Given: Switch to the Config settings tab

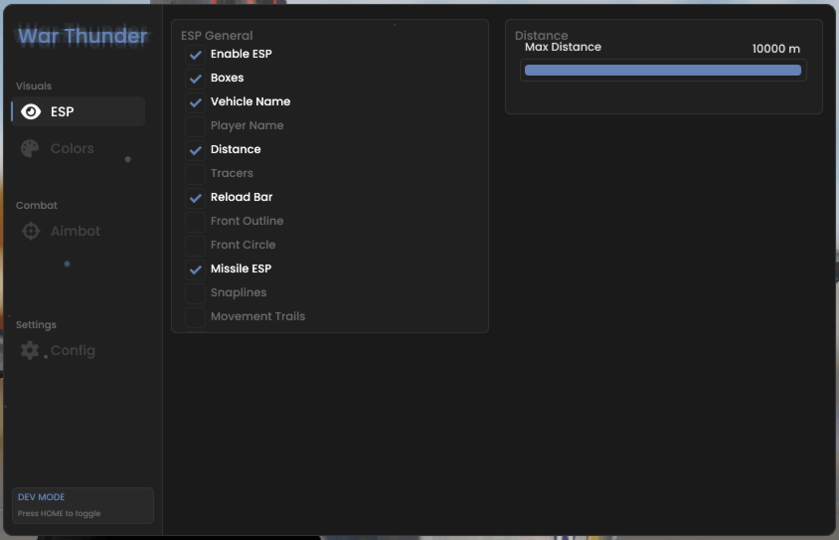Looking at the screenshot, I should coord(73,351).
